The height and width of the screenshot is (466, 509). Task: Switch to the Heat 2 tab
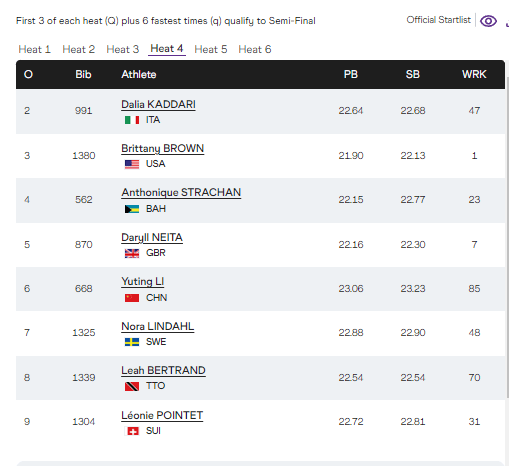(79, 49)
